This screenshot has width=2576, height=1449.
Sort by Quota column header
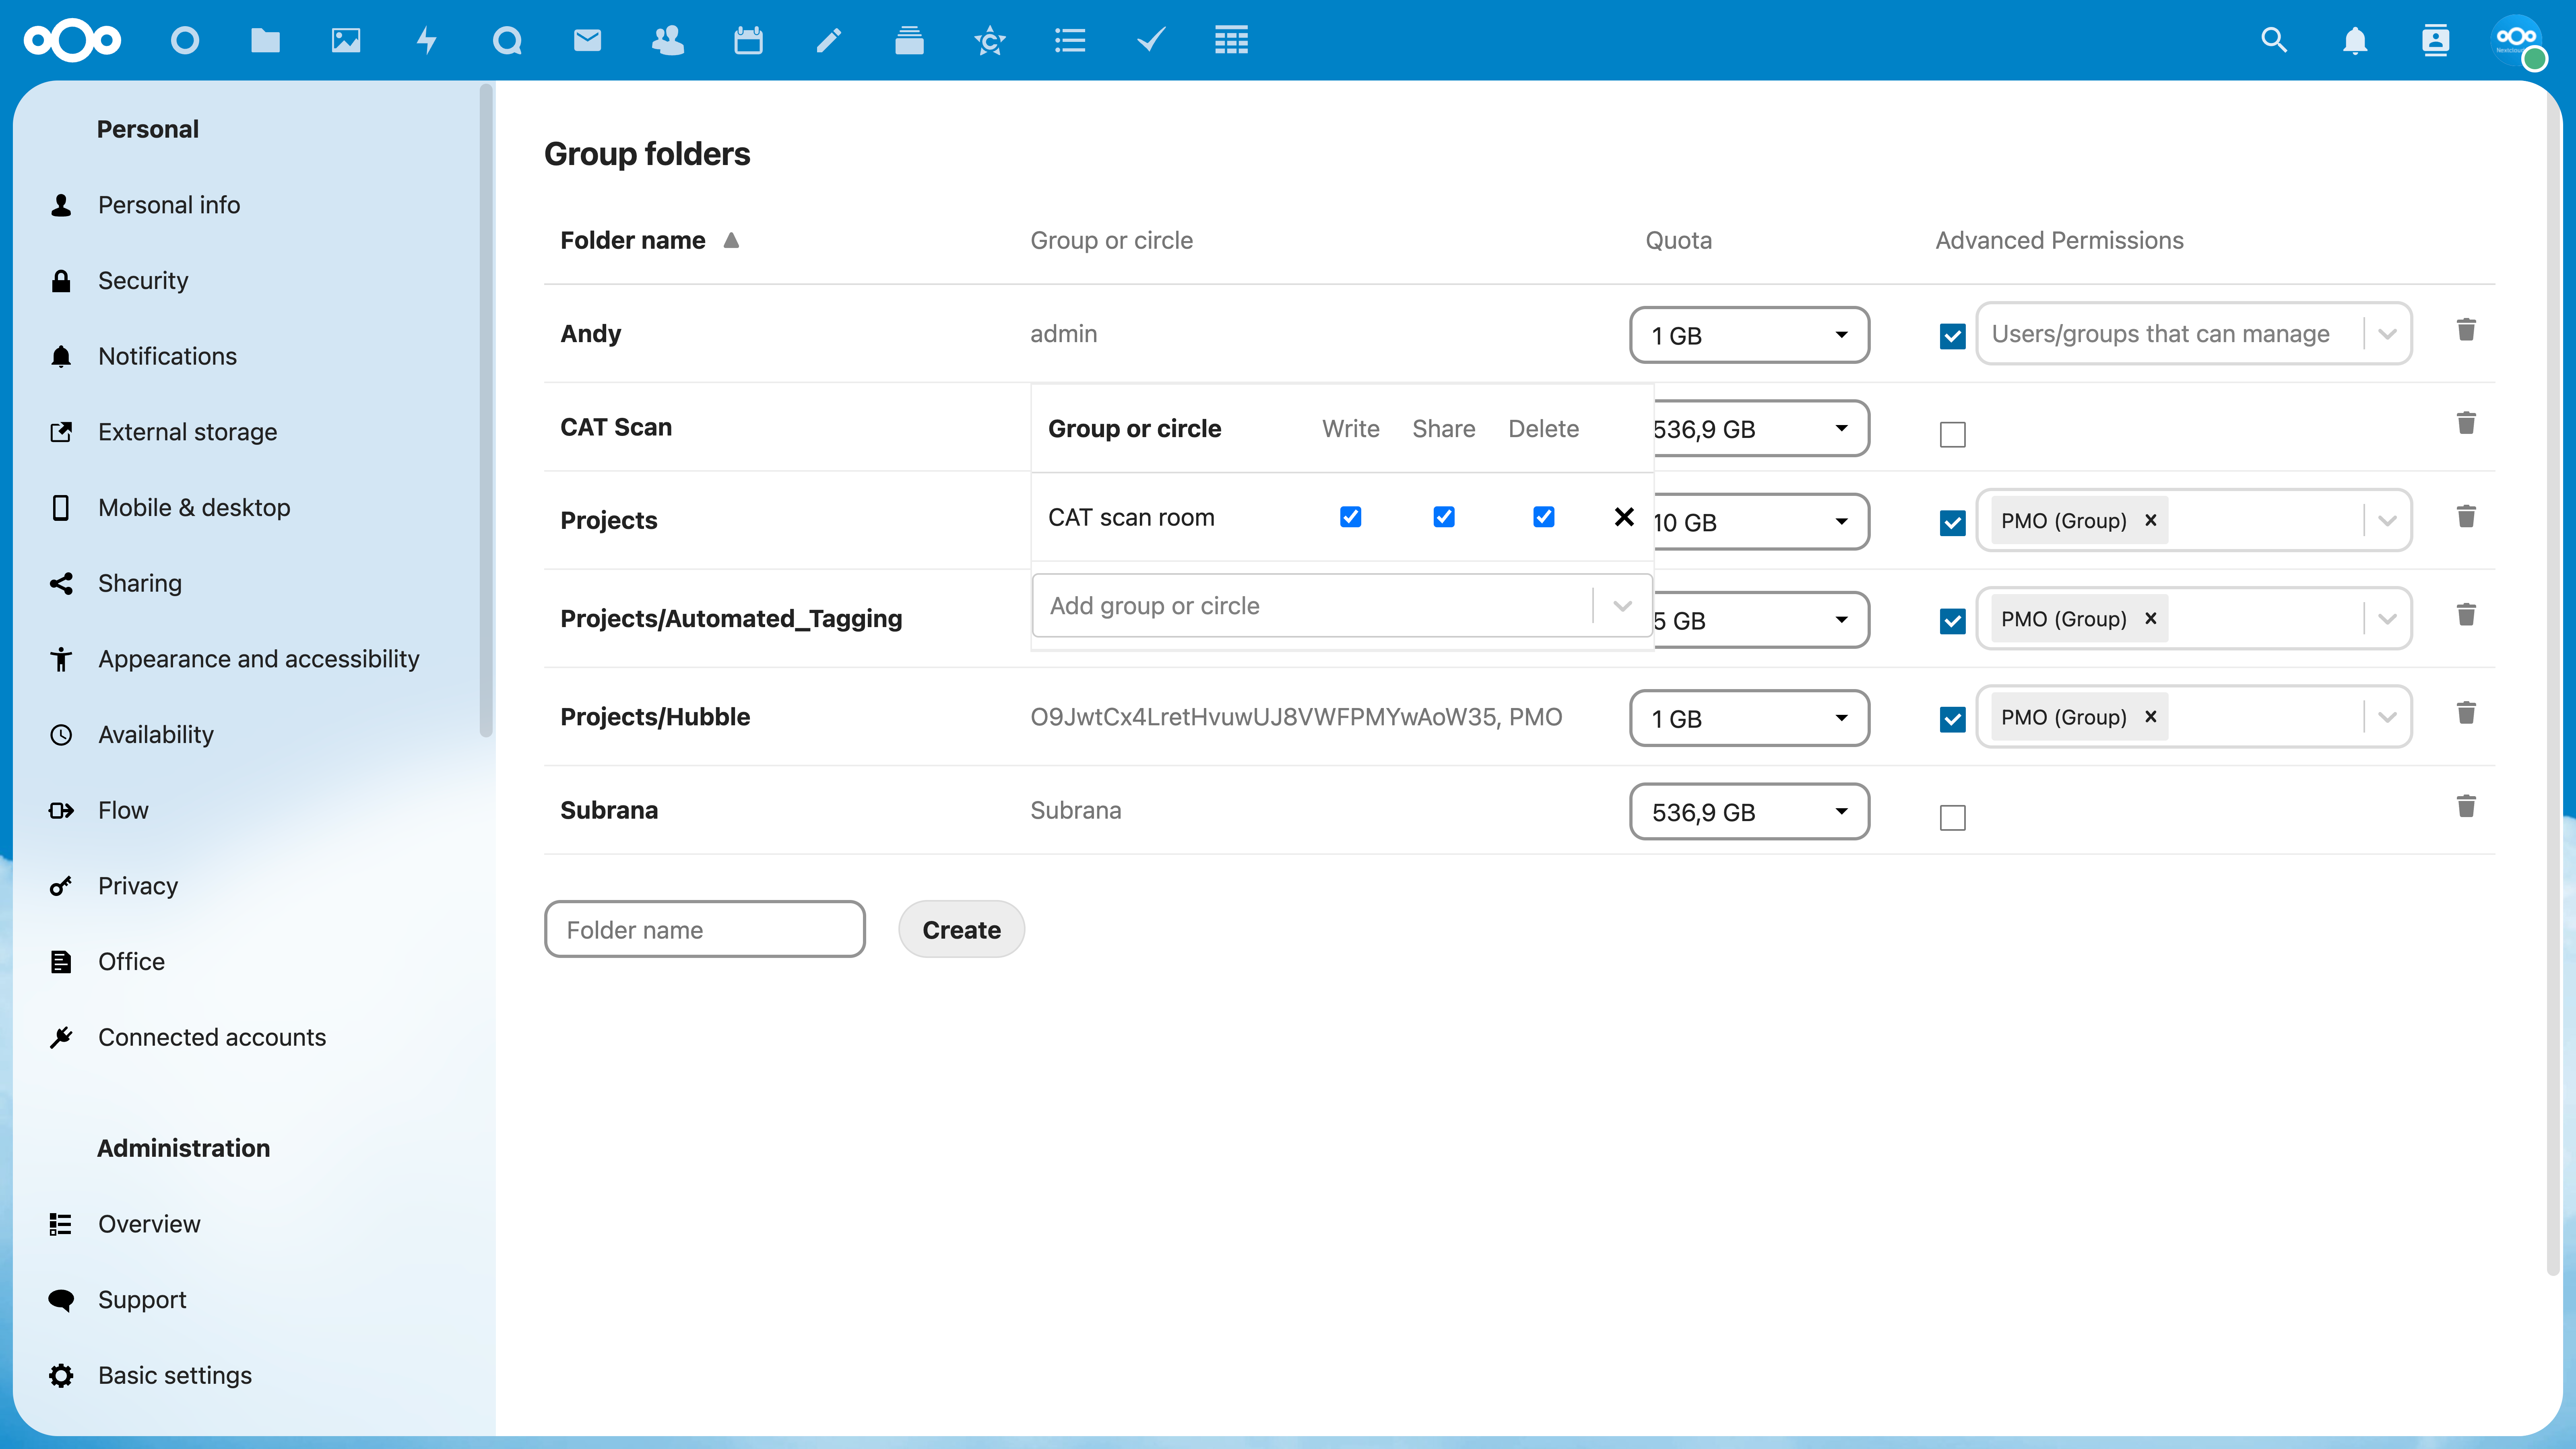point(1678,240)
